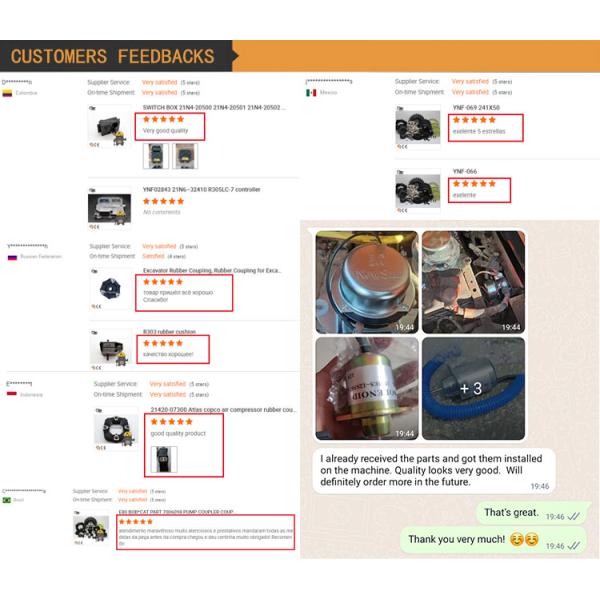Open the YNF-069 241X50 product title
The width and height of the screenshot is (600, 600).
(x=476, y=108)
